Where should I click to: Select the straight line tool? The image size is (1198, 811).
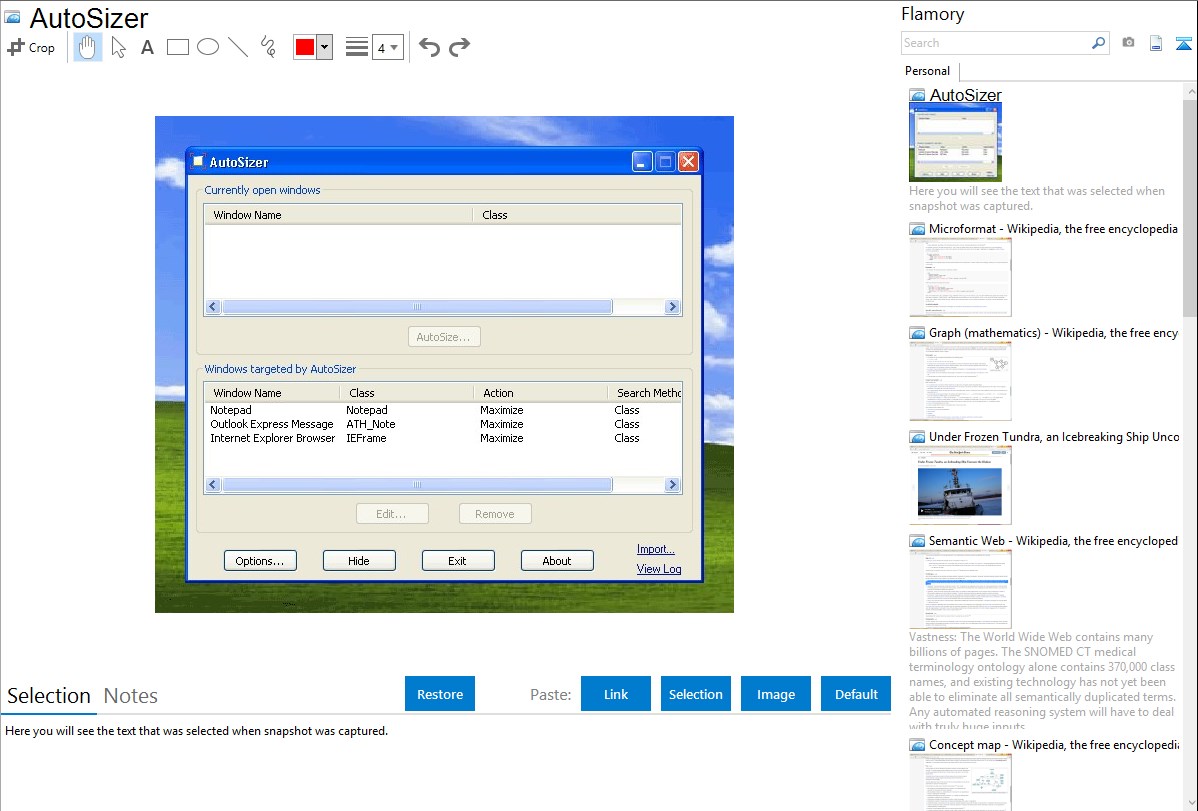point(238,47)
